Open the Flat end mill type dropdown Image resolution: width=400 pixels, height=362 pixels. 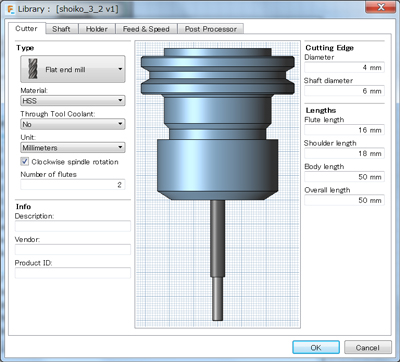(73, 69)
